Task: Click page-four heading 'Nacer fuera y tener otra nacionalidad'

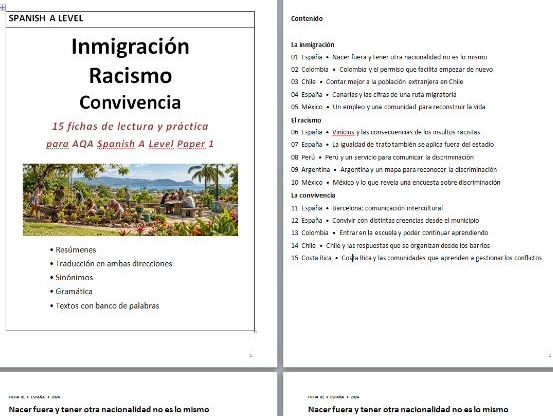Action: 408,410
